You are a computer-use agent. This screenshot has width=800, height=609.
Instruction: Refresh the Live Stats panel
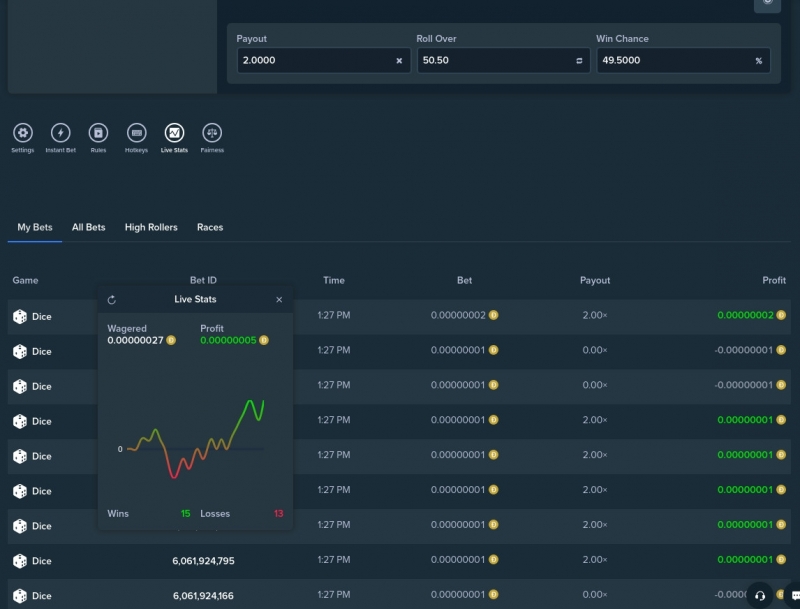pyautogui.click(x=112, y=300)
